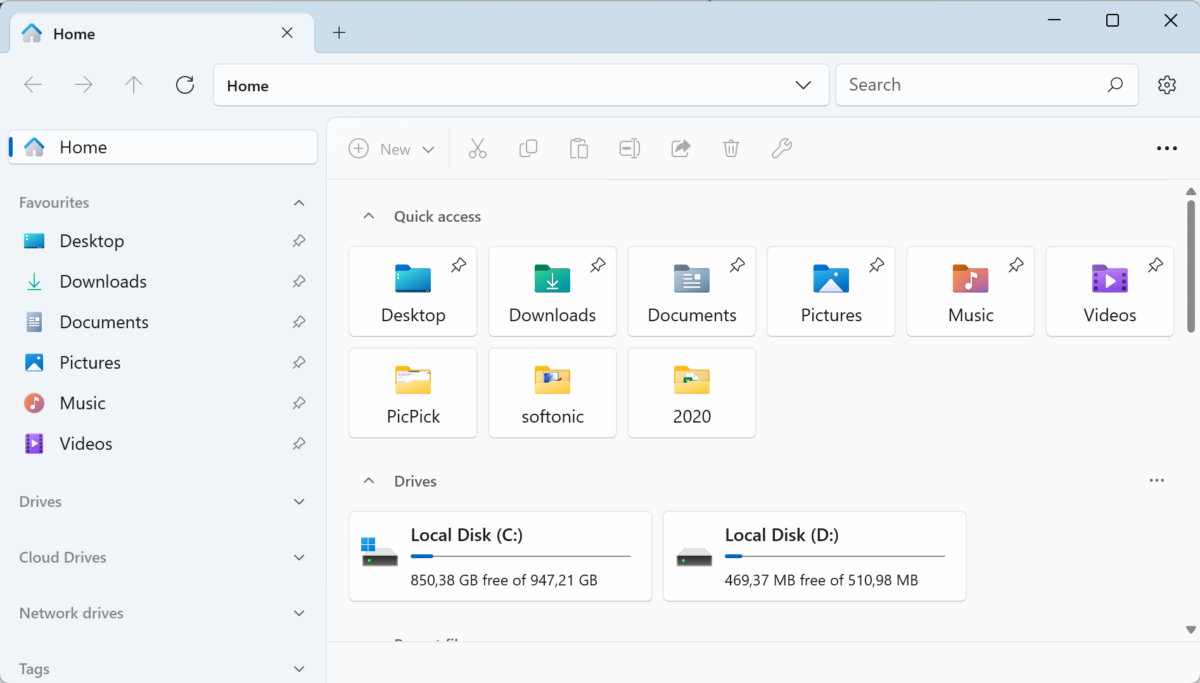Pin the Pictures Quick access card
This screenshot has height=683, width=1200.
876,265
